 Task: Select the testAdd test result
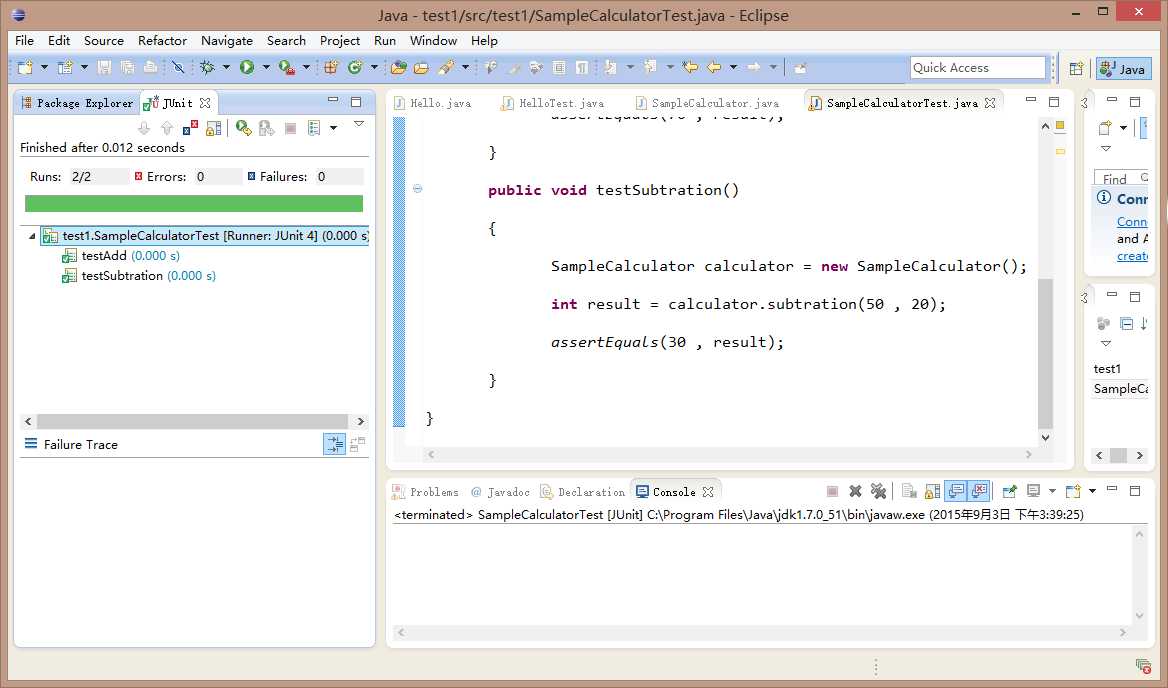tap(121, 255)
